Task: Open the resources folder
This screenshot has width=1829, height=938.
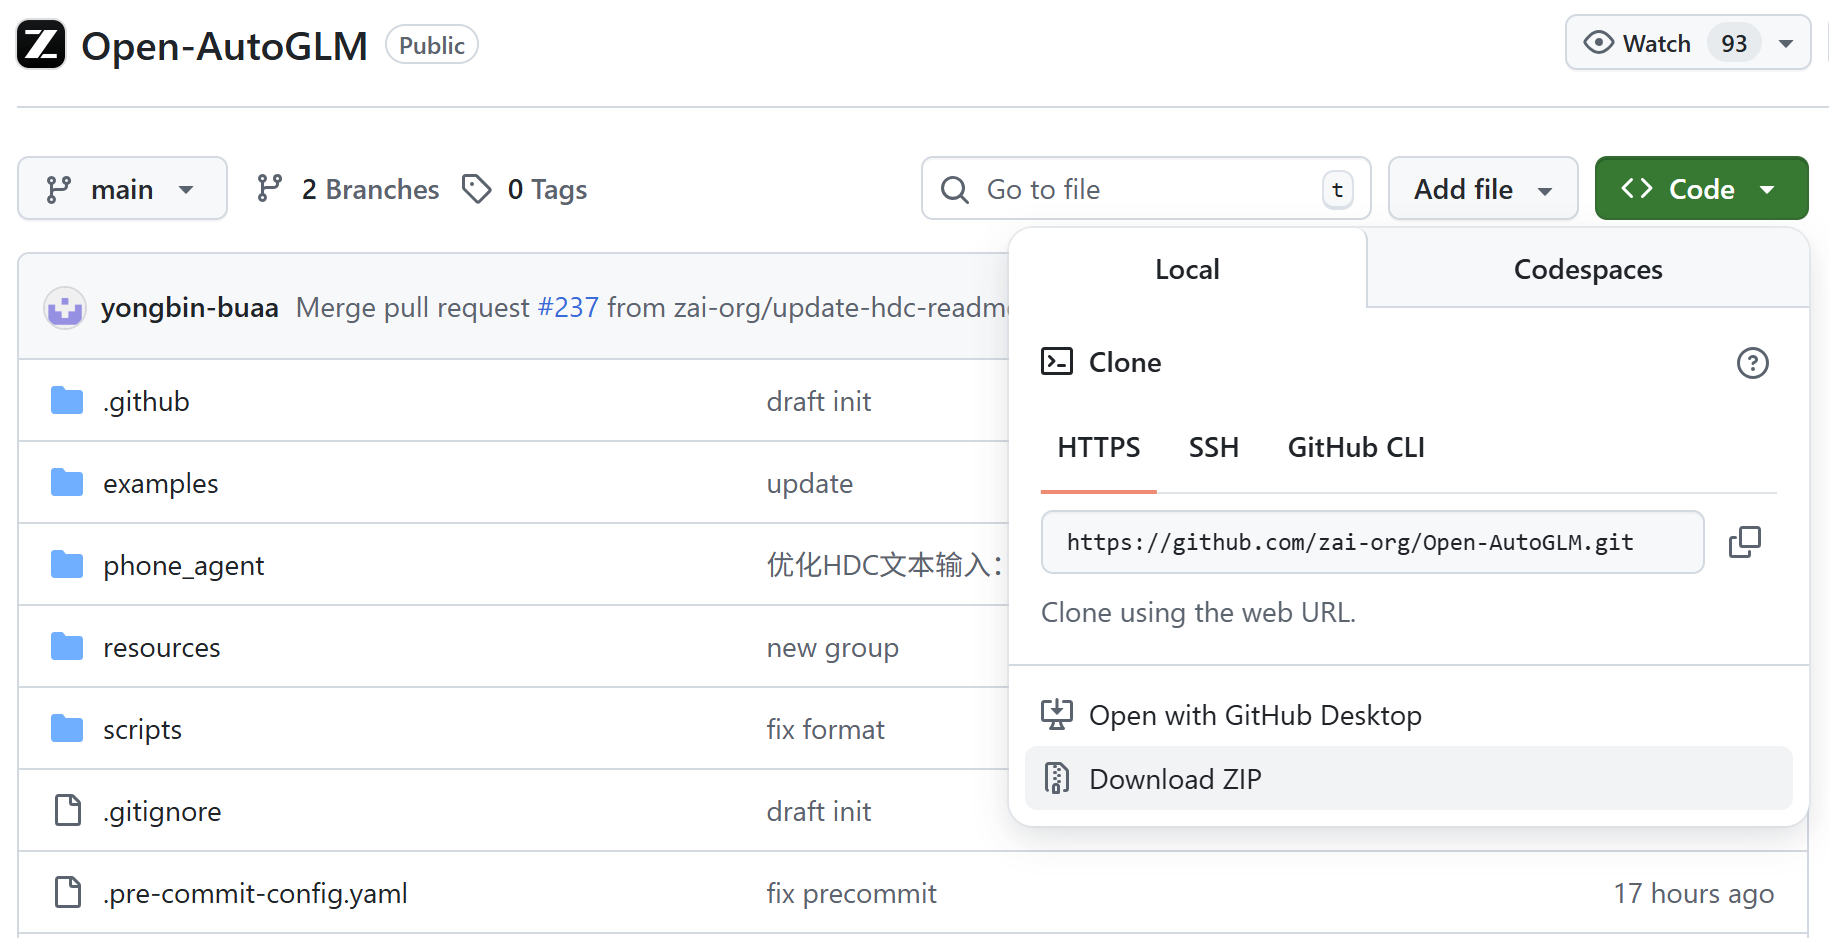Action: pos(161,648)
